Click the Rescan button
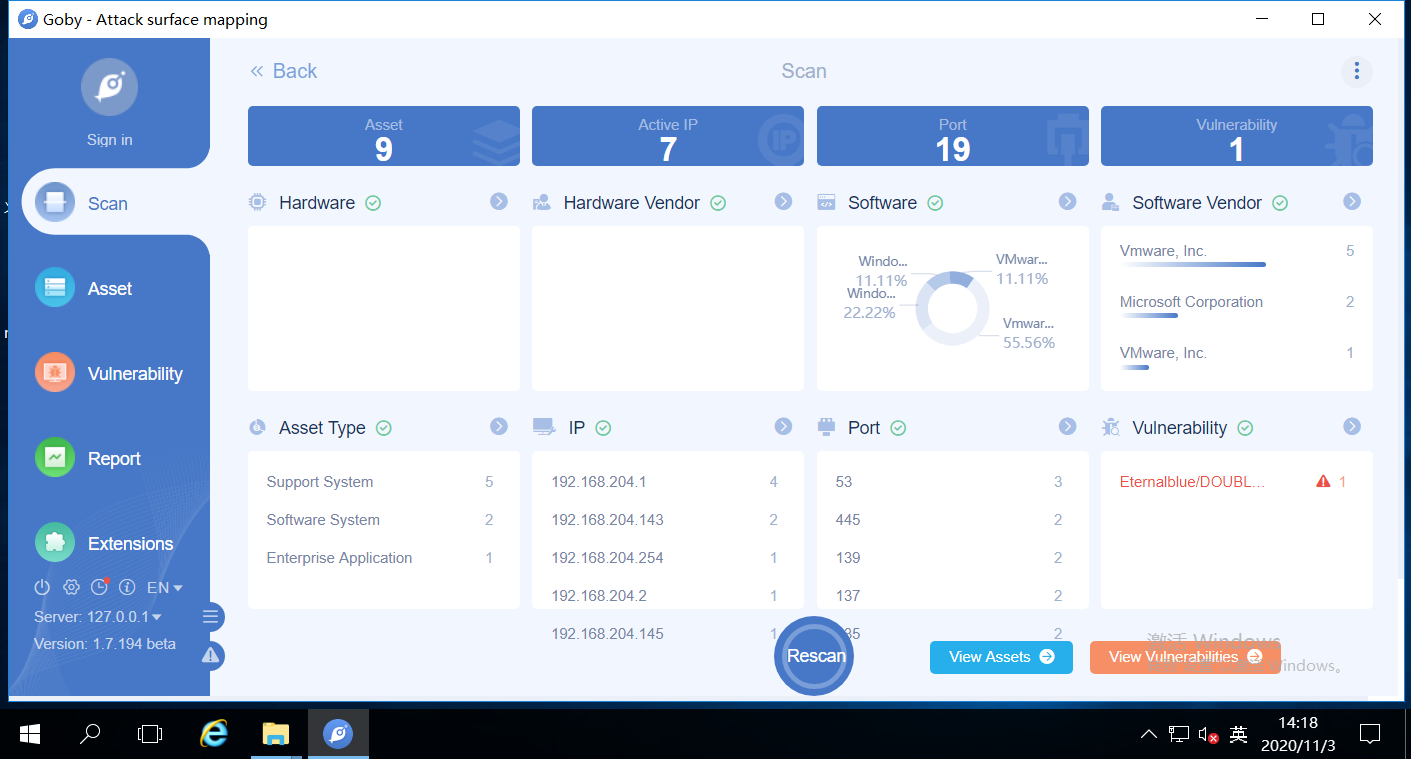Image resolution: width=1411 pixels, height=759 pixels. (x=814, y=656)
